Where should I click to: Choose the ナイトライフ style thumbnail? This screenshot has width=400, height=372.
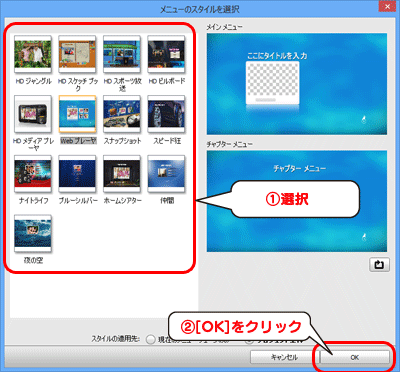(33, 174)
